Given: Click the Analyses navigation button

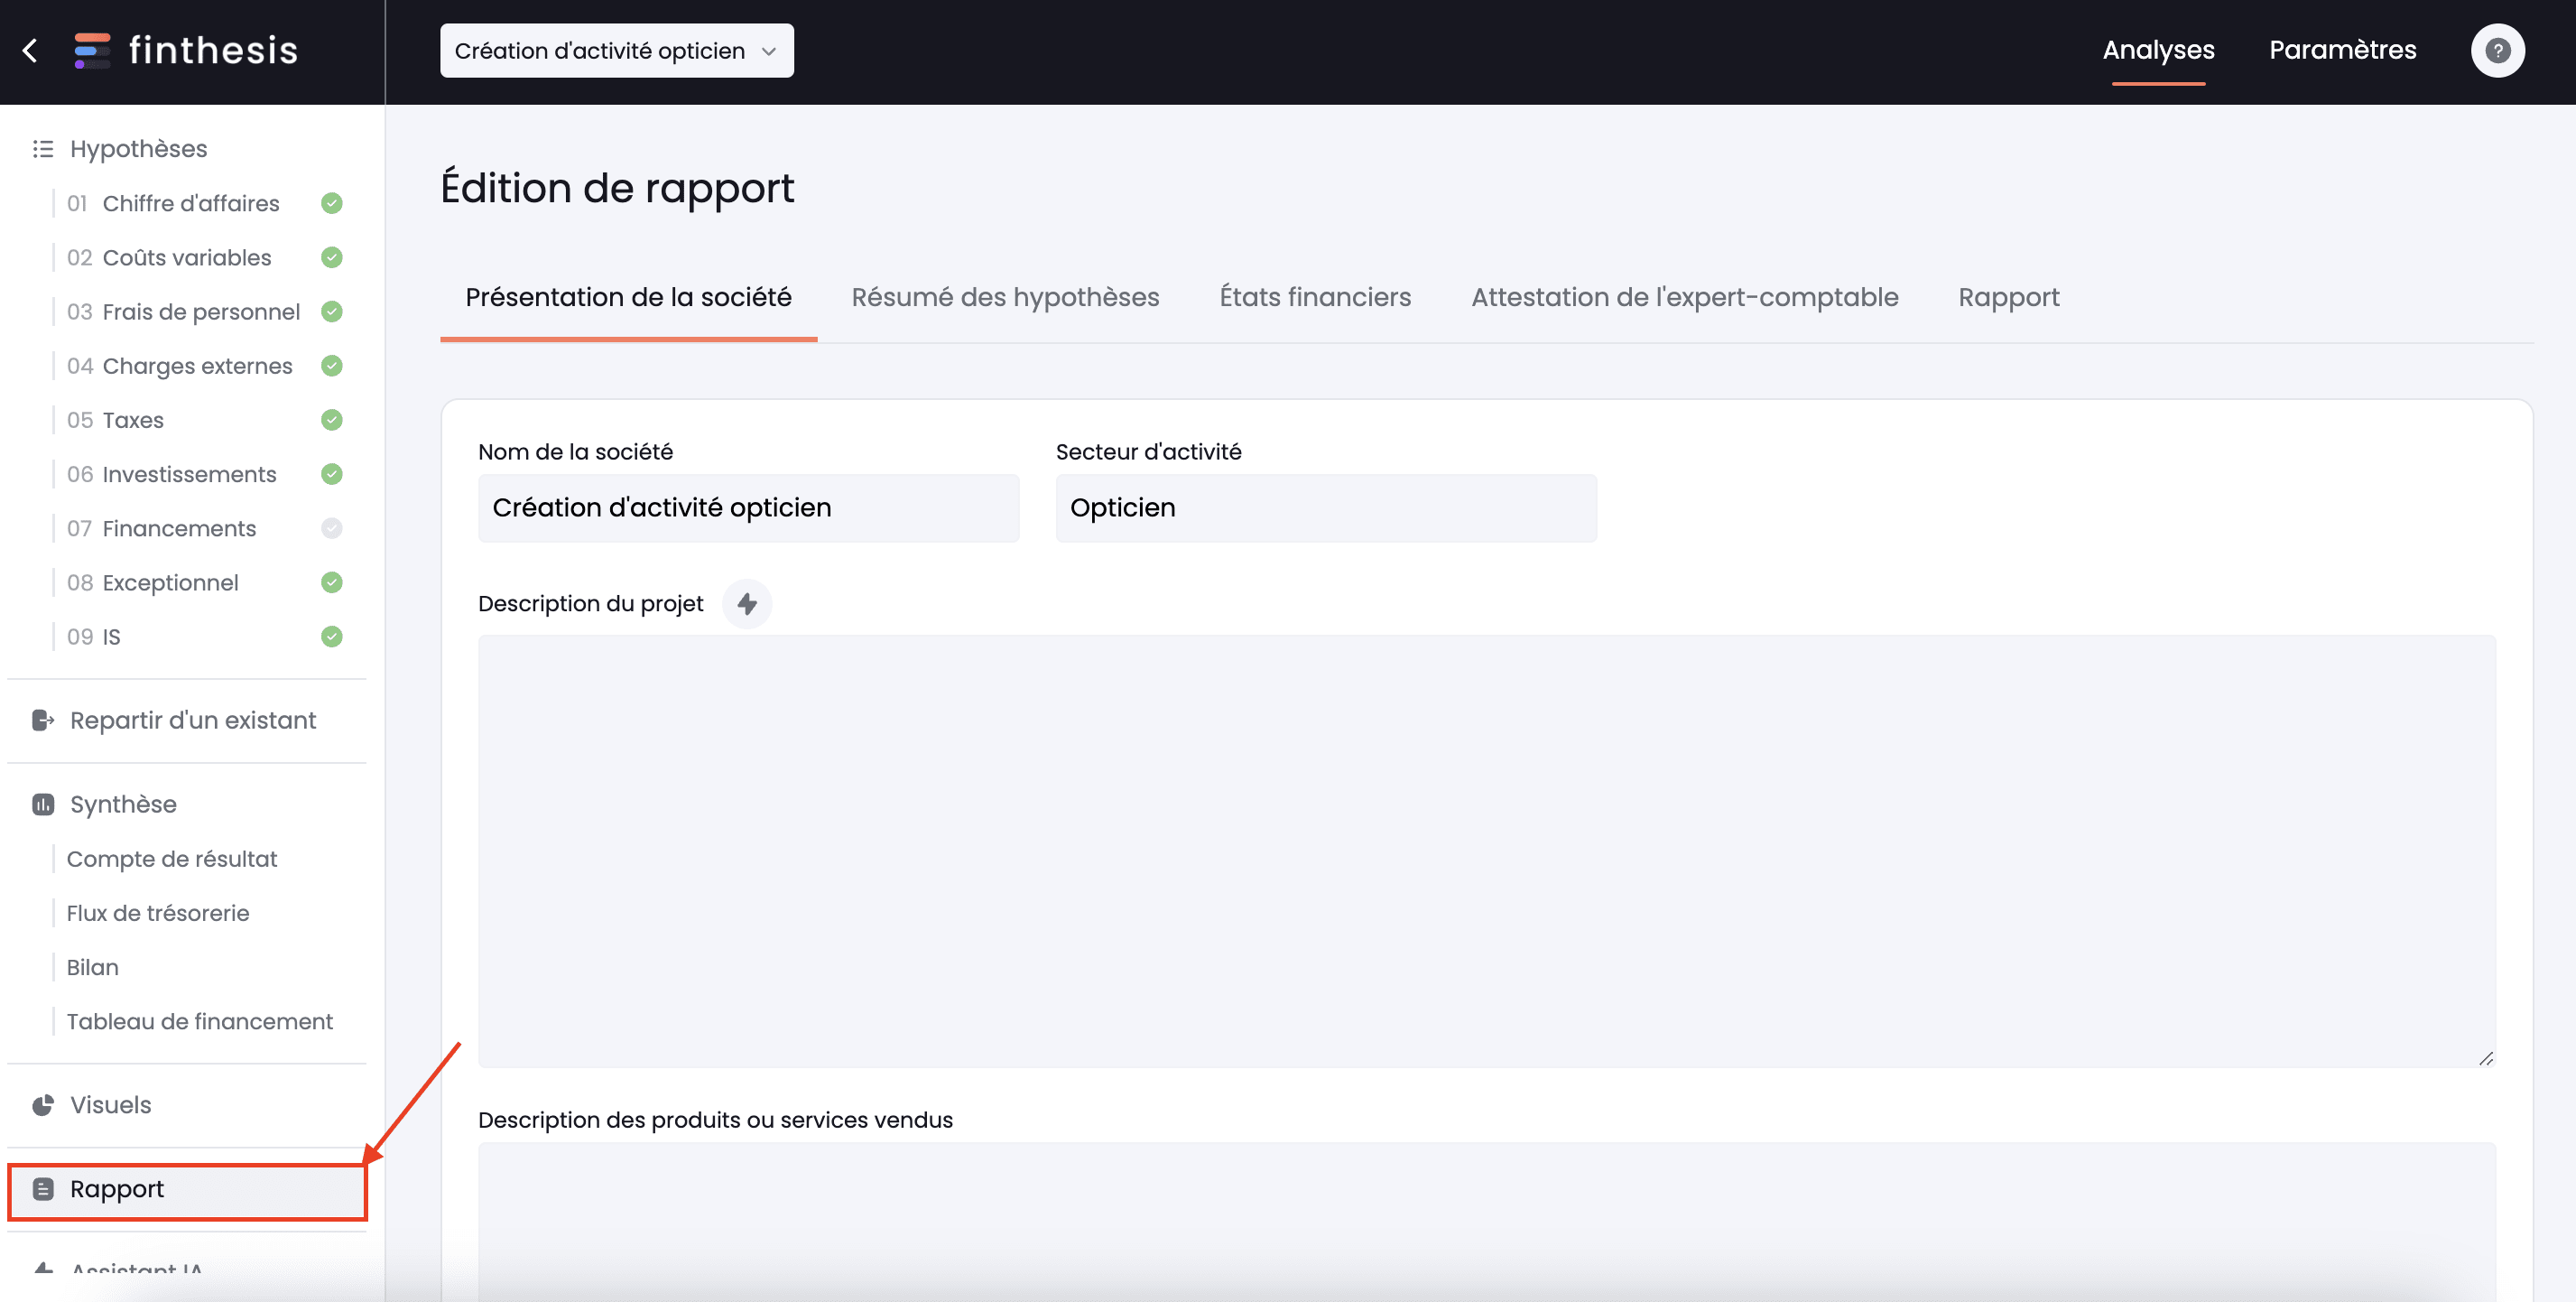Looking at the screenshot, I should pos(2159,50).
